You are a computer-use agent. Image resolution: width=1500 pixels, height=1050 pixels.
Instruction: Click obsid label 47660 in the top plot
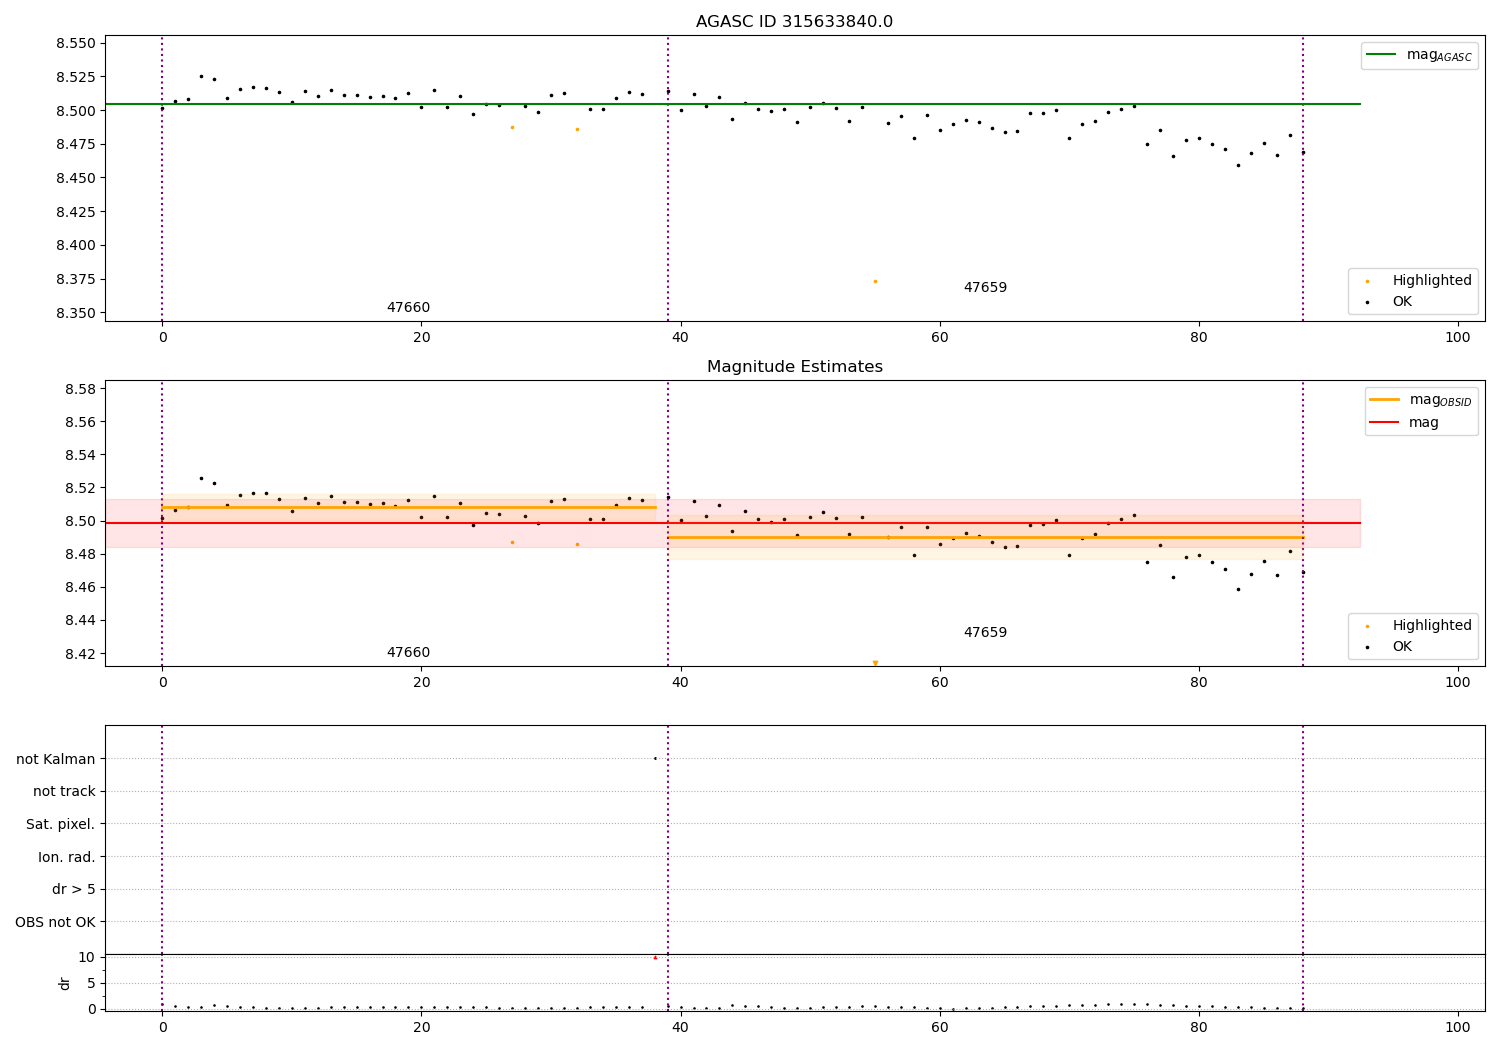point(408,308)
